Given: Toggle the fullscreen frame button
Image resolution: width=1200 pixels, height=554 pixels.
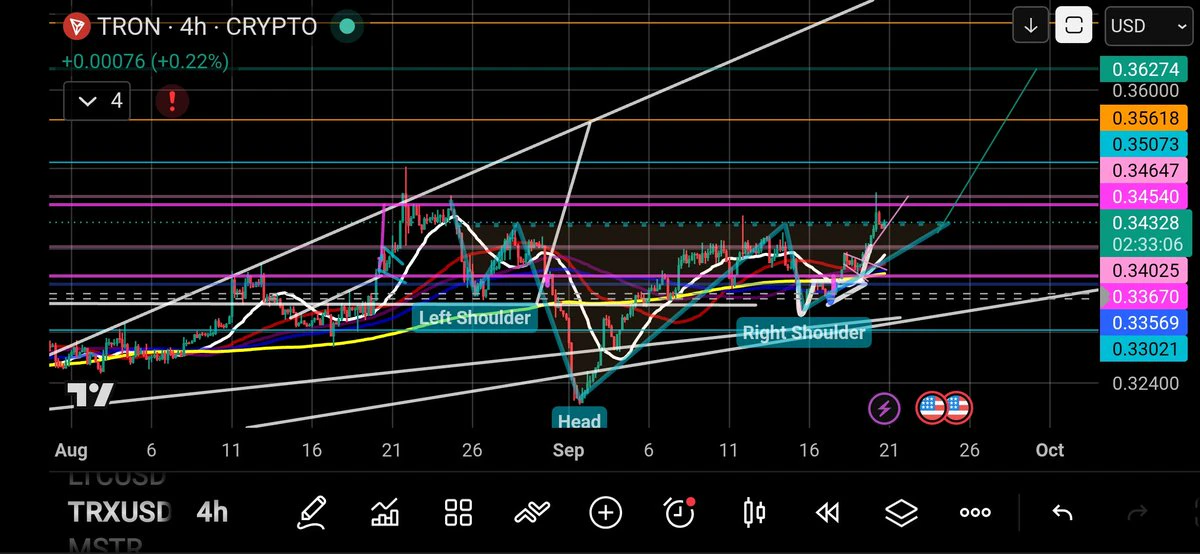Looking at the screenshot, I should 1073,26.
